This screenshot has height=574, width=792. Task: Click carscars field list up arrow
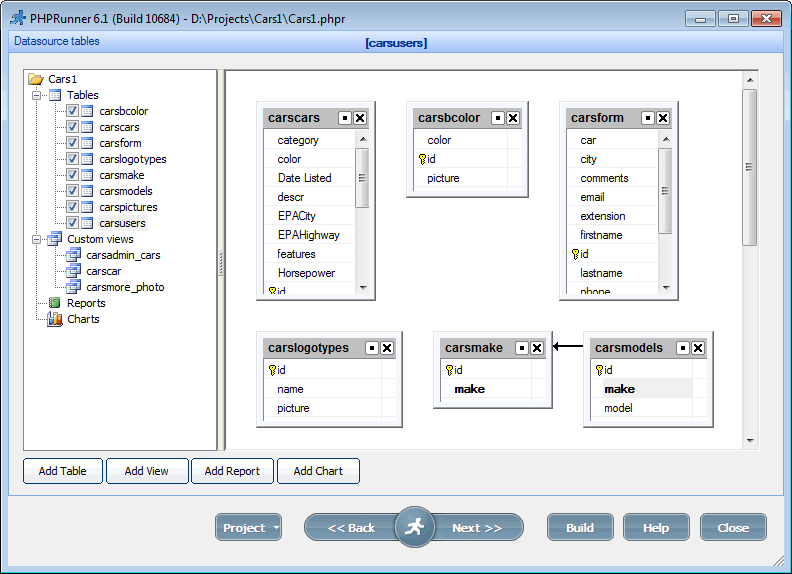(x=363, y=139)
